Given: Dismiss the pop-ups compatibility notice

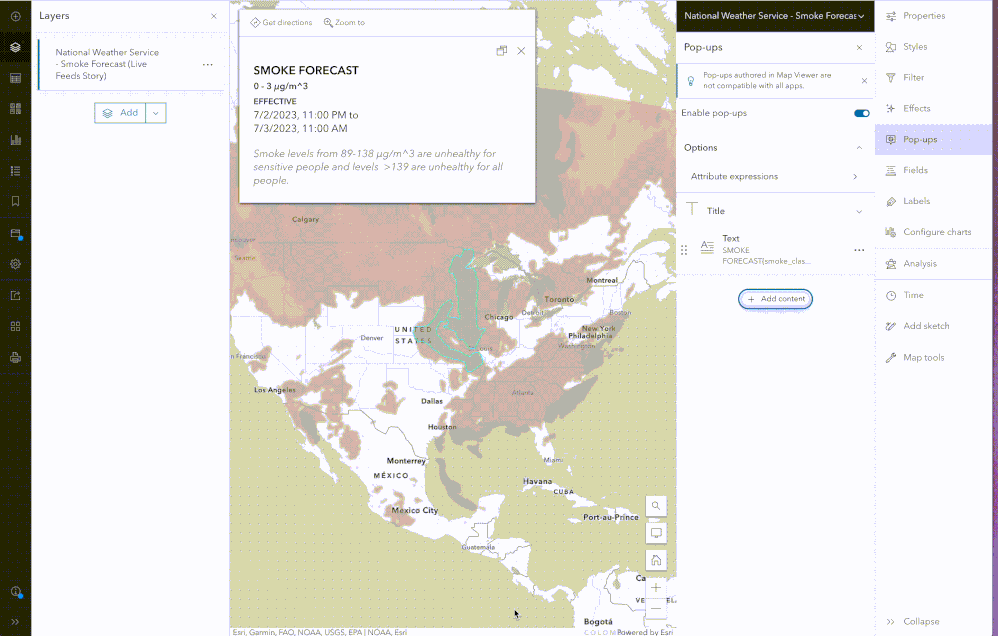Looking at the screenshot, I should point(864,80).
